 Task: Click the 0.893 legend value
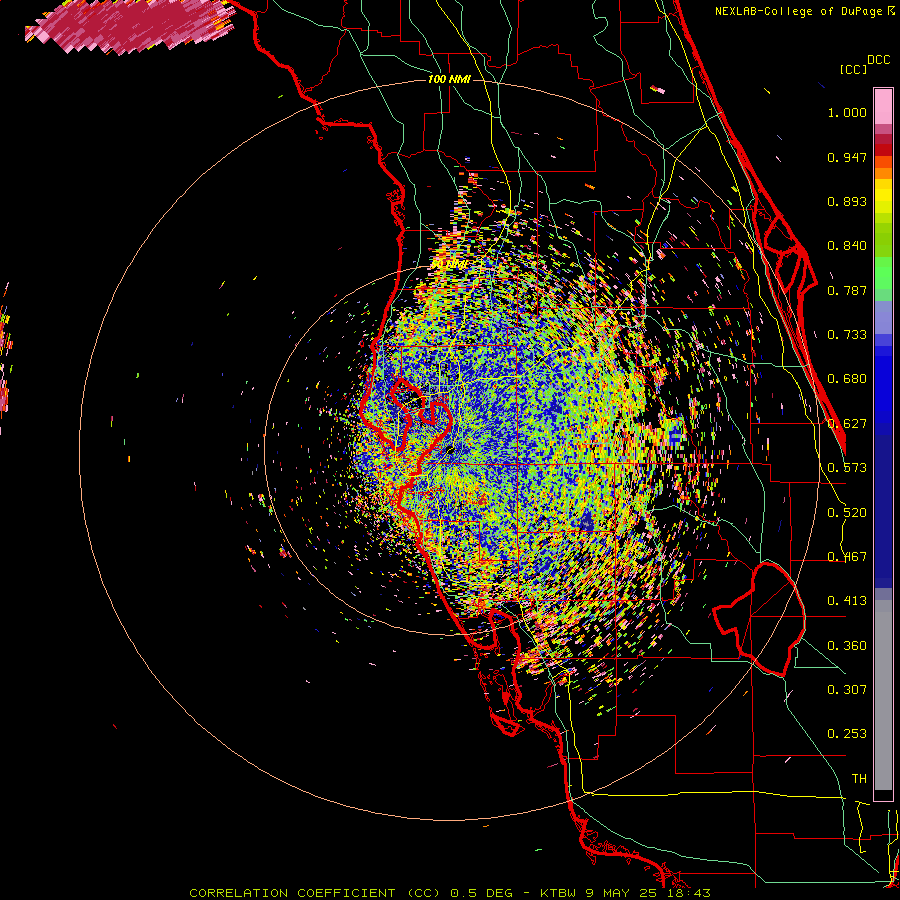847,201
